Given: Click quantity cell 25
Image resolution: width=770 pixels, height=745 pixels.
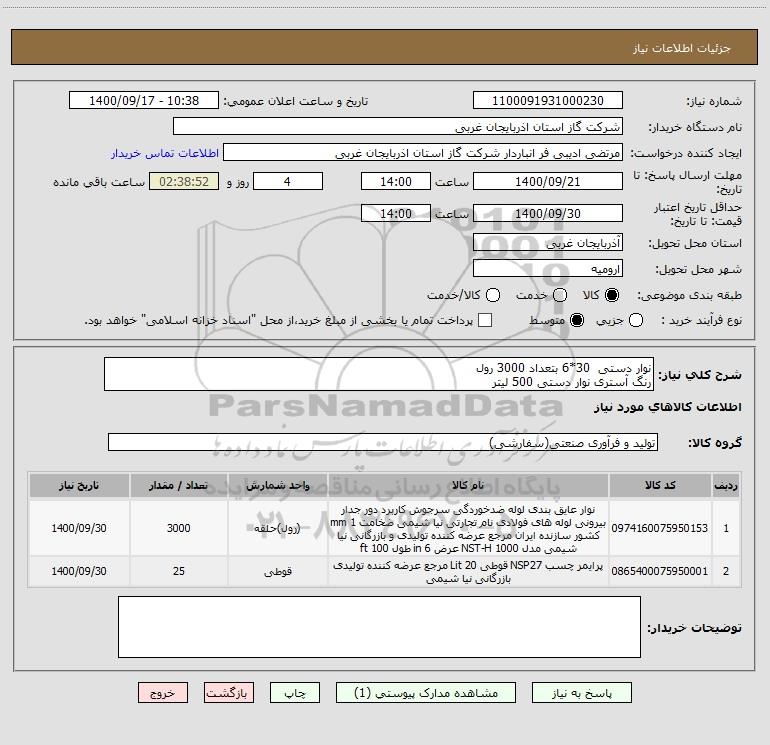Looking at the screenshot, I should pos(179,571).
